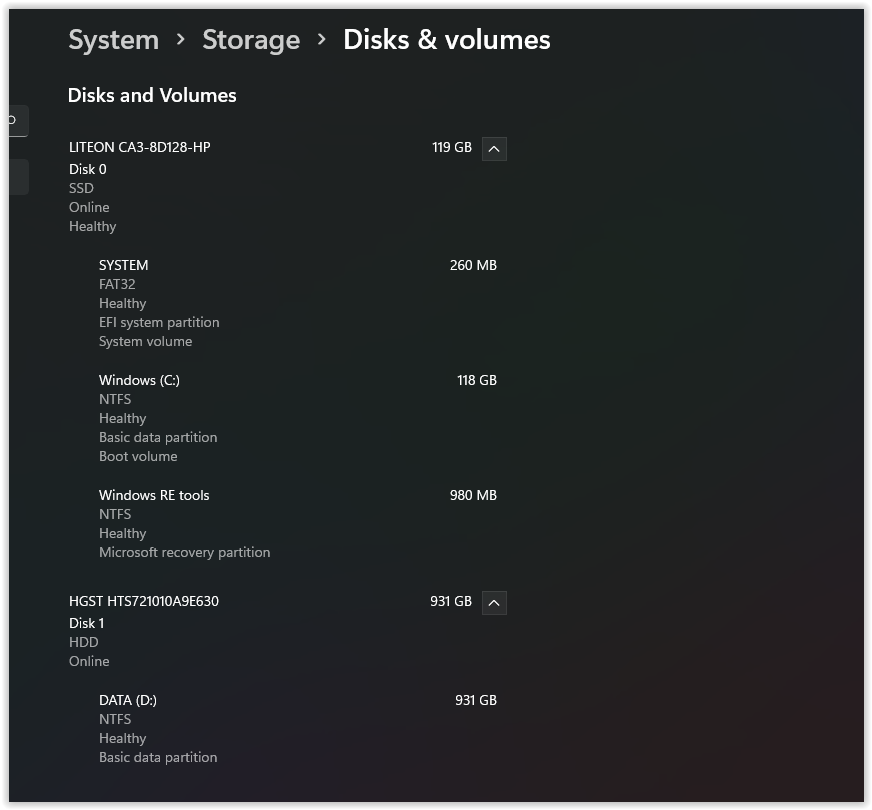Go to Storage in breadcrumb
872x810 pixels.
[251, 40]
